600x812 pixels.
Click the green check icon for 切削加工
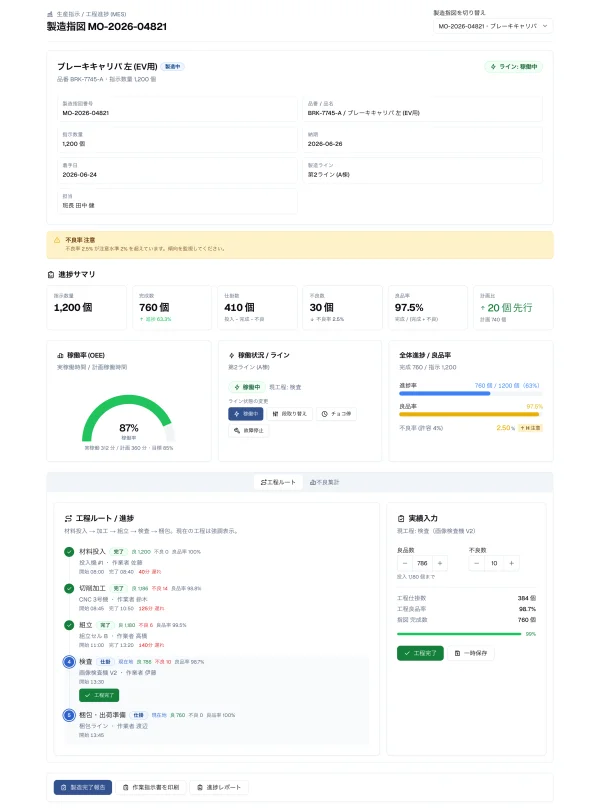click(69, 588)
